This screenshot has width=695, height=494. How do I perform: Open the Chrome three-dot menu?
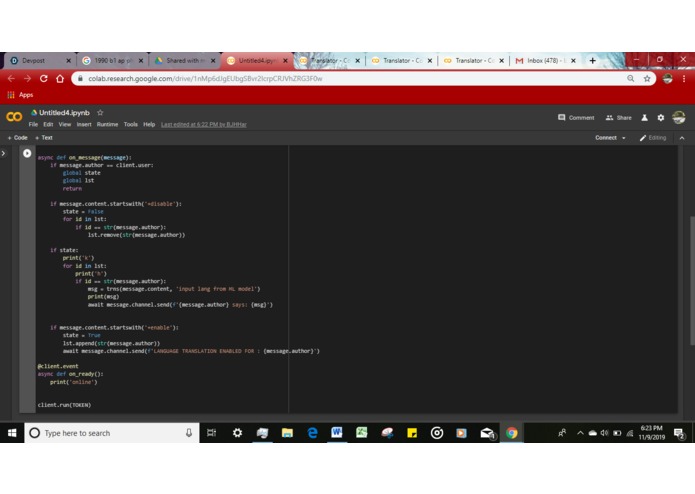coord(684,79)
